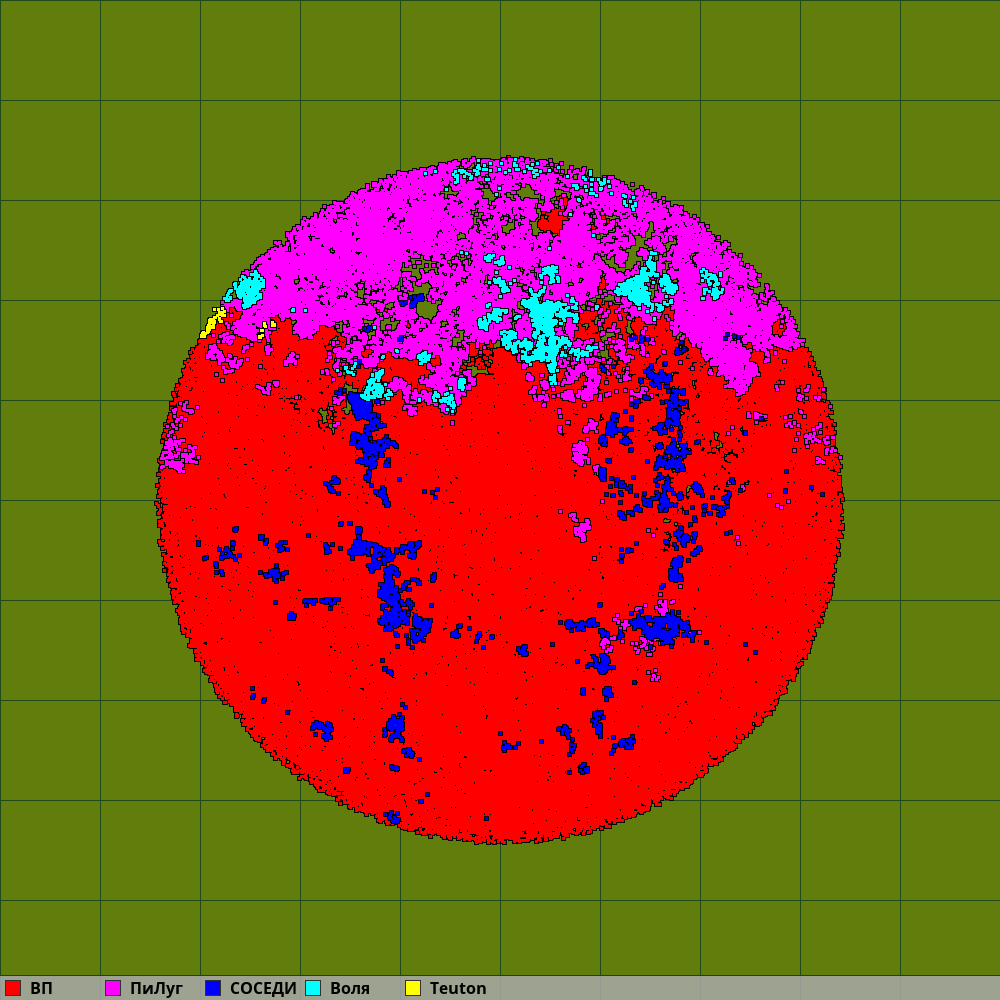The width and height of the screenshot is (1000, 1000).
Task: Select the magenta ПиЛуг patch on circle's far-left edge
Action: coord(176,450)
